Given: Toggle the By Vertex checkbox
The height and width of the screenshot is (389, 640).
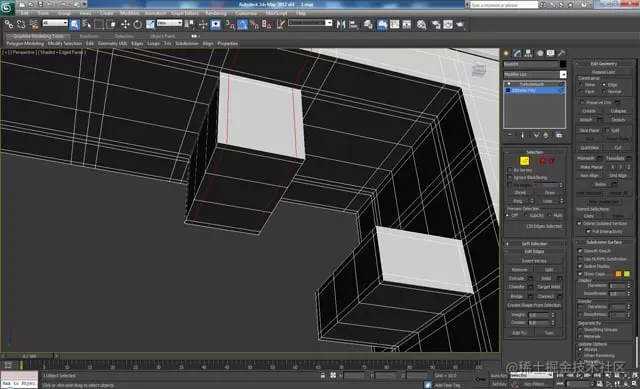Looking at the screenshot, I should tap(510, 170).
